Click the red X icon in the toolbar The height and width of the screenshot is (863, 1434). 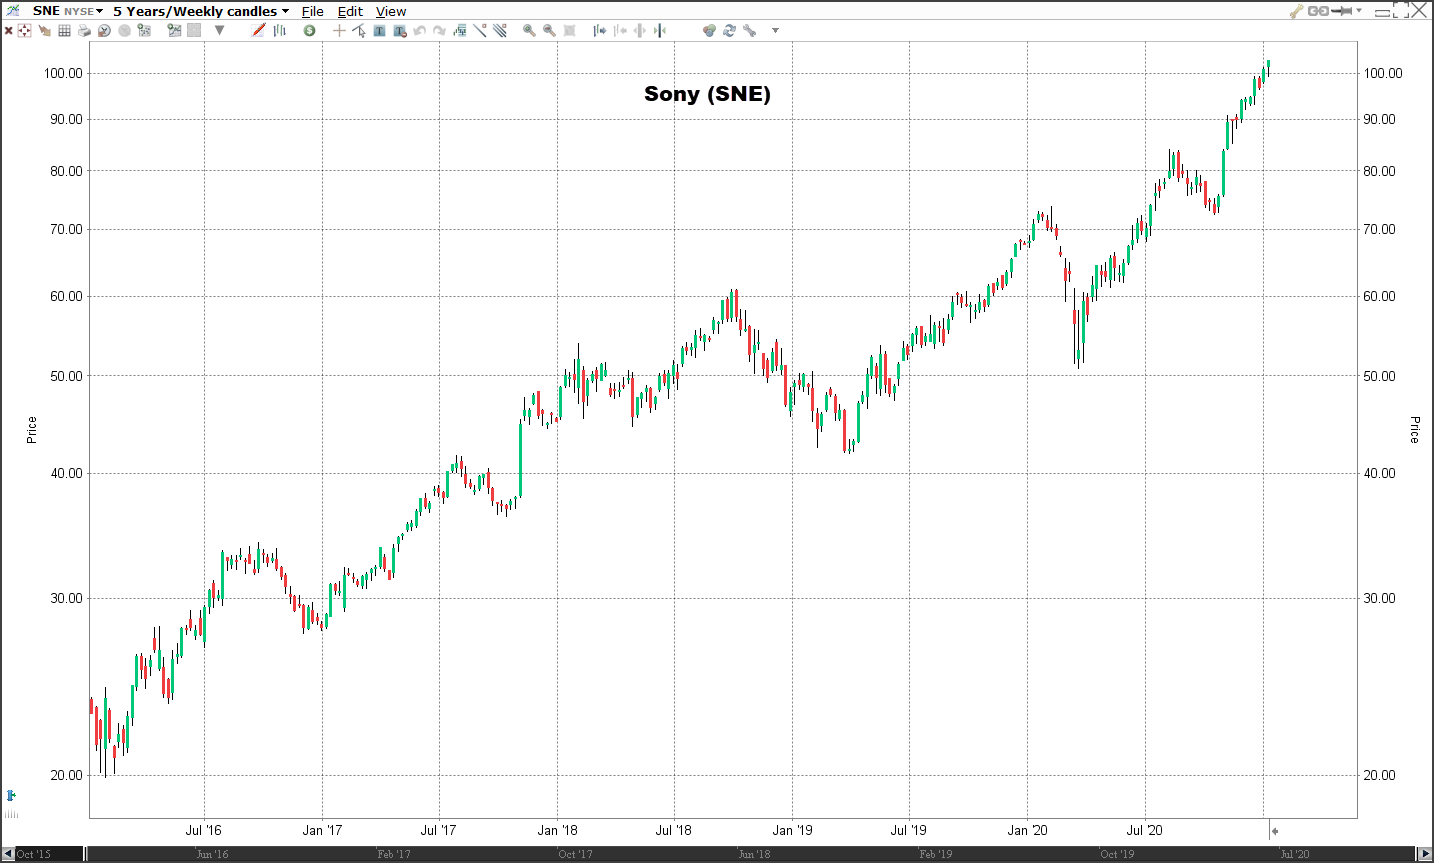(8, 31)
